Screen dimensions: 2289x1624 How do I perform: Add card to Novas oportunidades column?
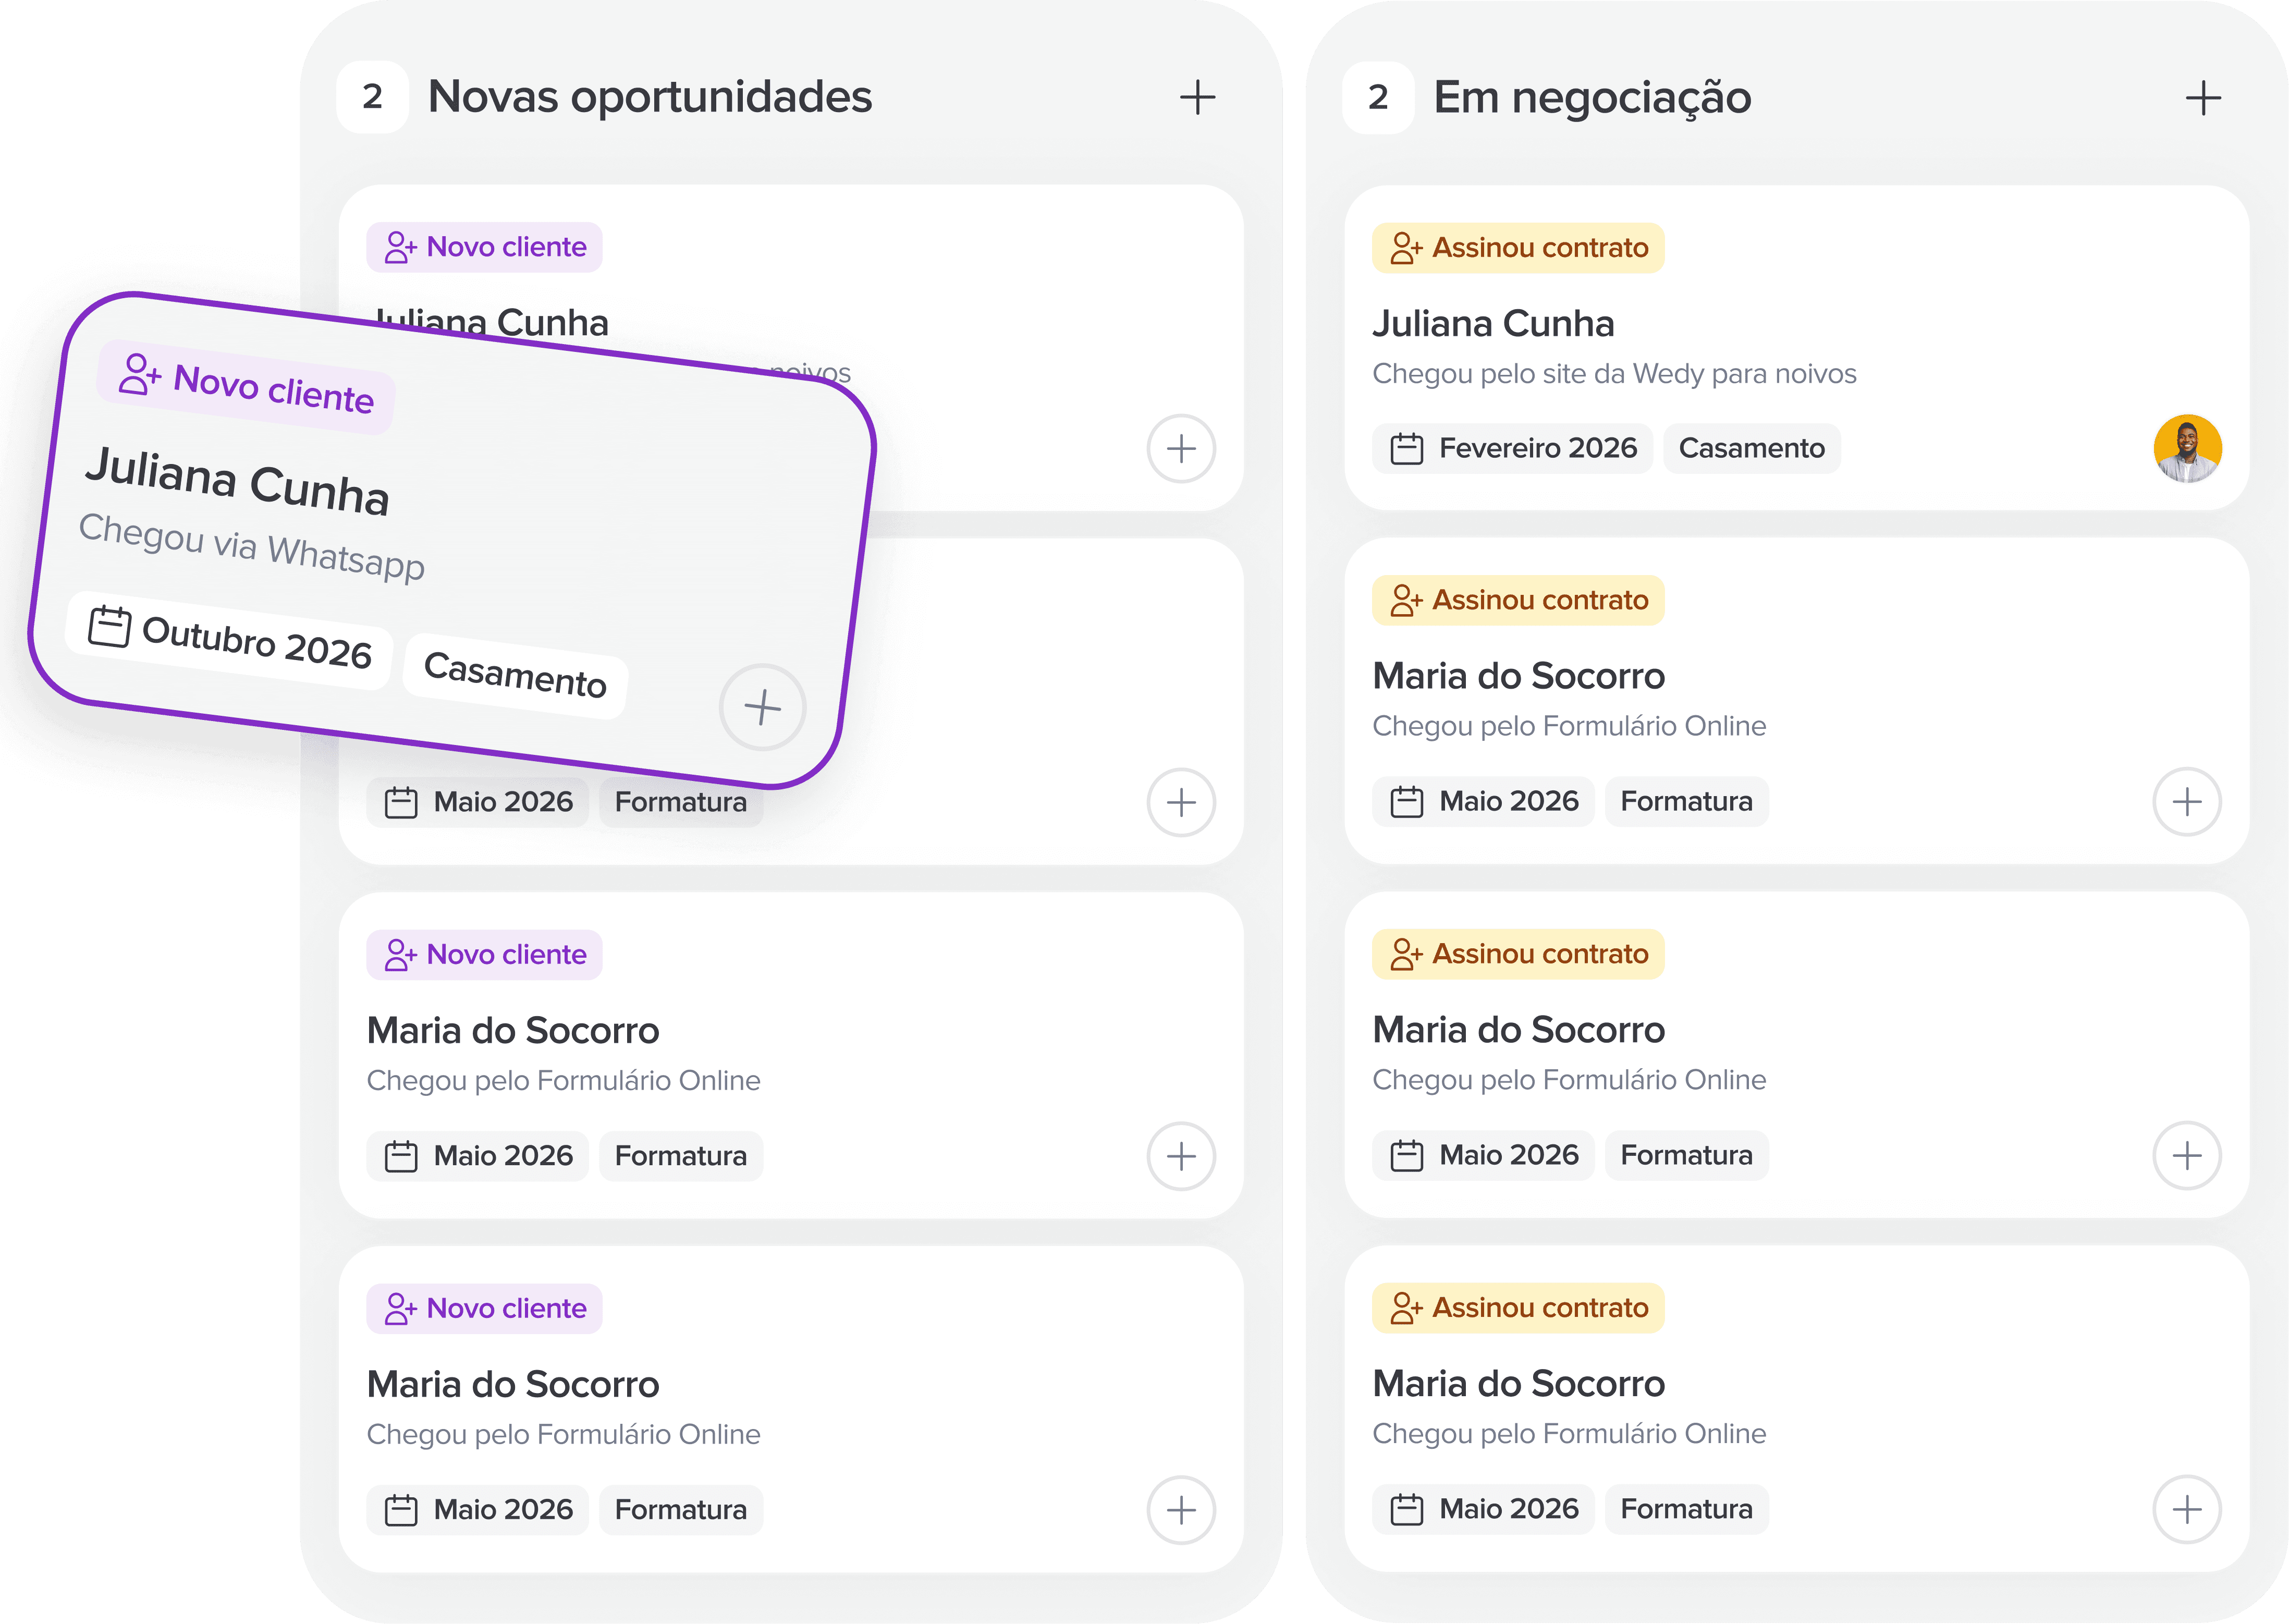[x=1197, y=98]
